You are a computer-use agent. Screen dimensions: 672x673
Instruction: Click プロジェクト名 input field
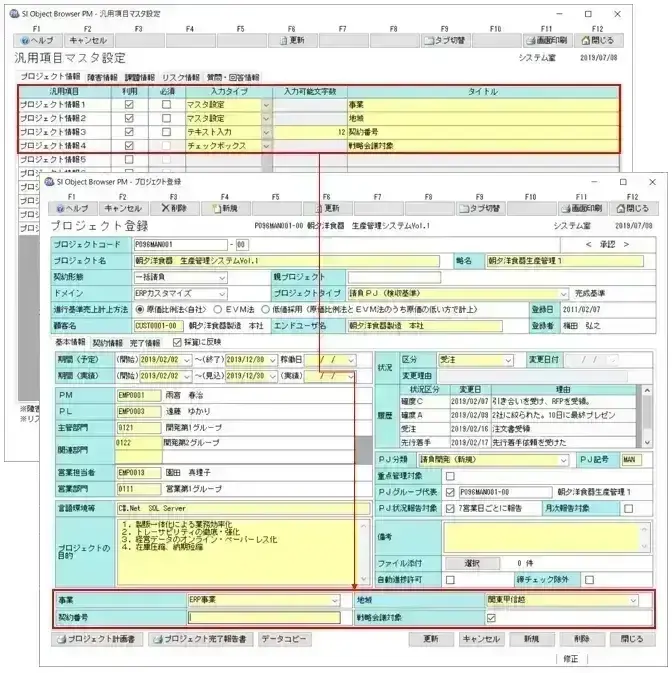pyautogui.click(x=287, y=261)
